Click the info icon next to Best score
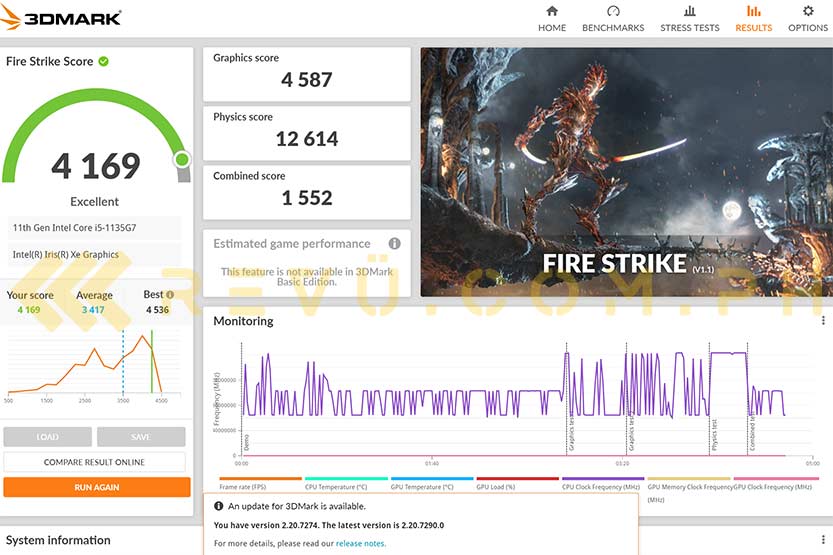The image size is (833, 555). tap(170, 294)
